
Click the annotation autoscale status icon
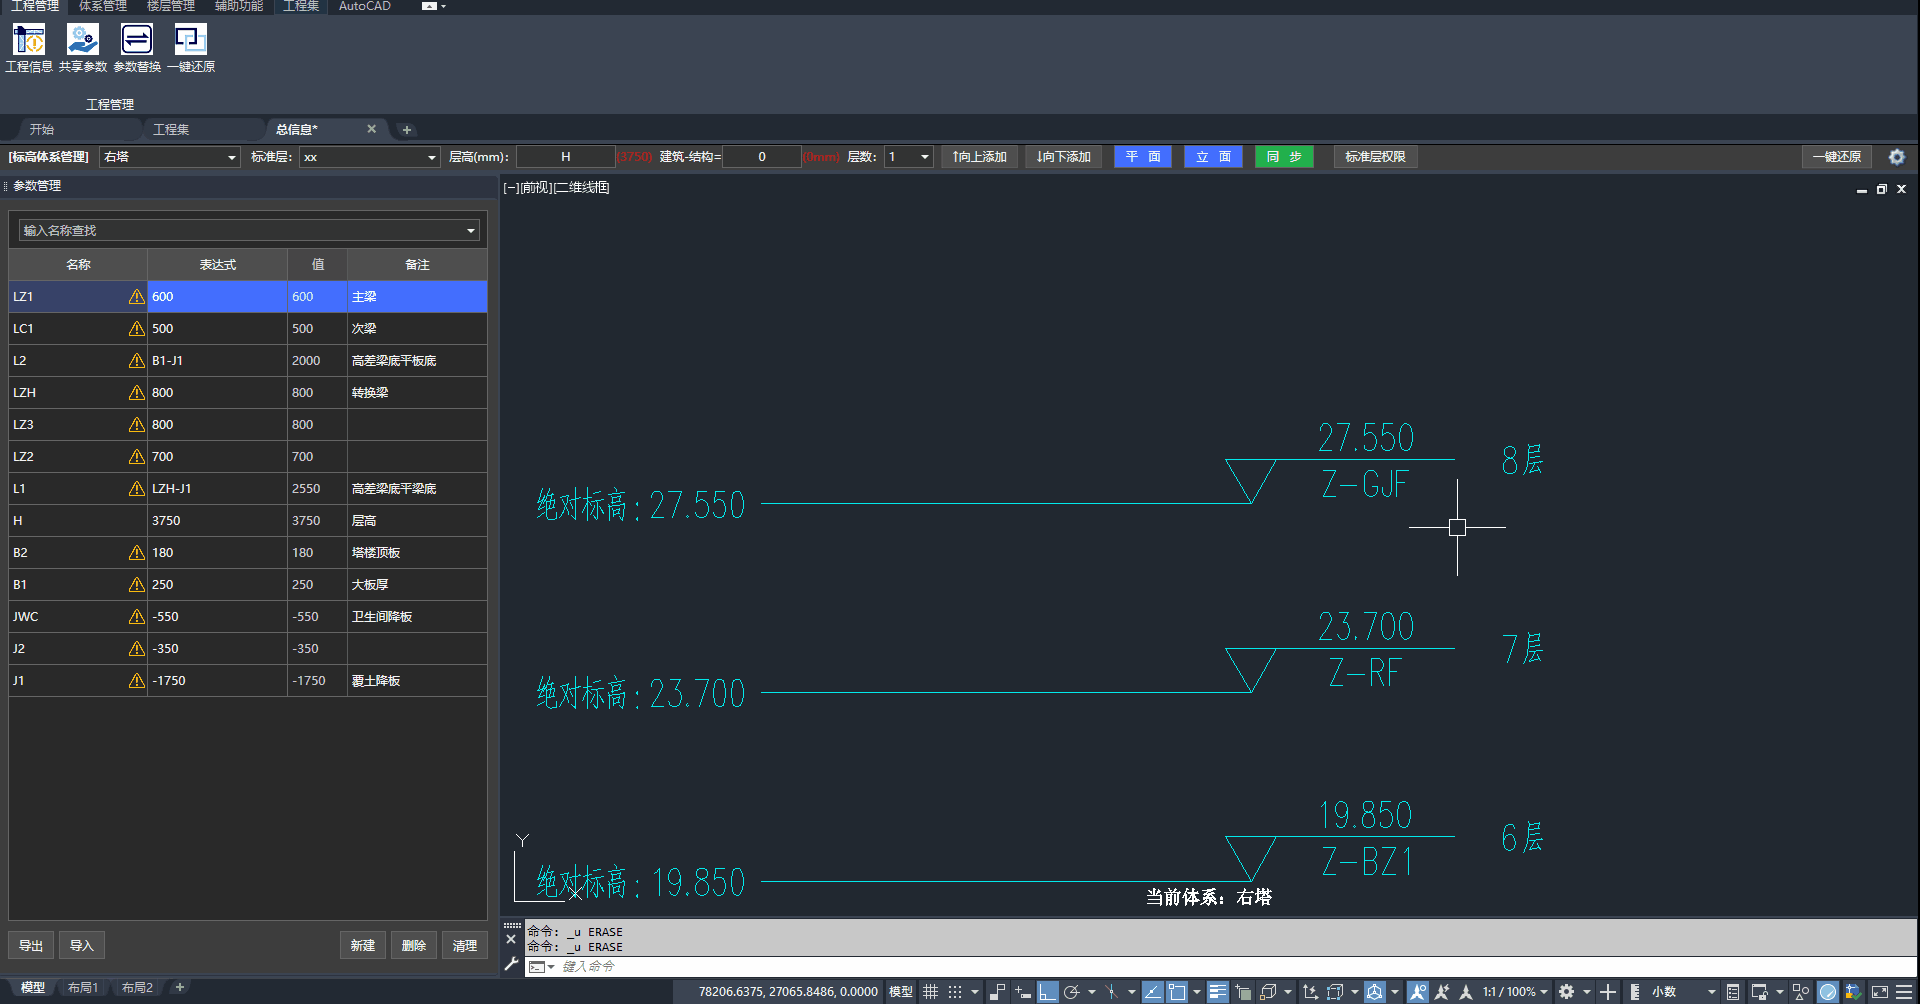tap(1442, 992)
